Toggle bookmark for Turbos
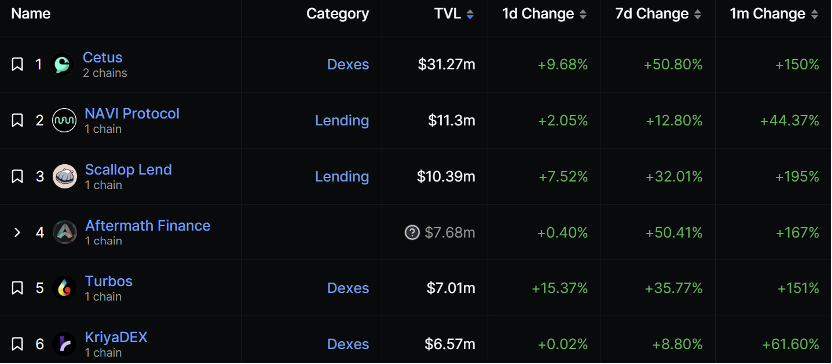 click(17, 288)
